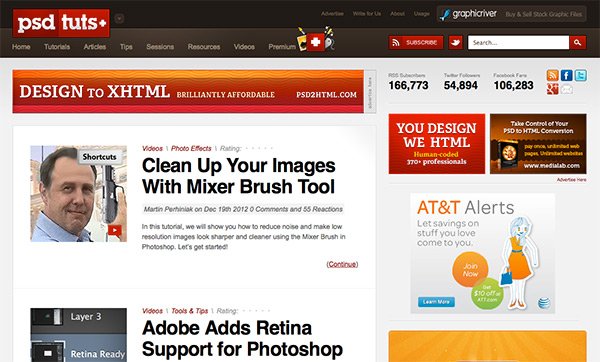Image resolution: width=600 pixels, height=362 pixels.
Task: Click the Advertise Here link below ads
Action: tap(571, 179)
